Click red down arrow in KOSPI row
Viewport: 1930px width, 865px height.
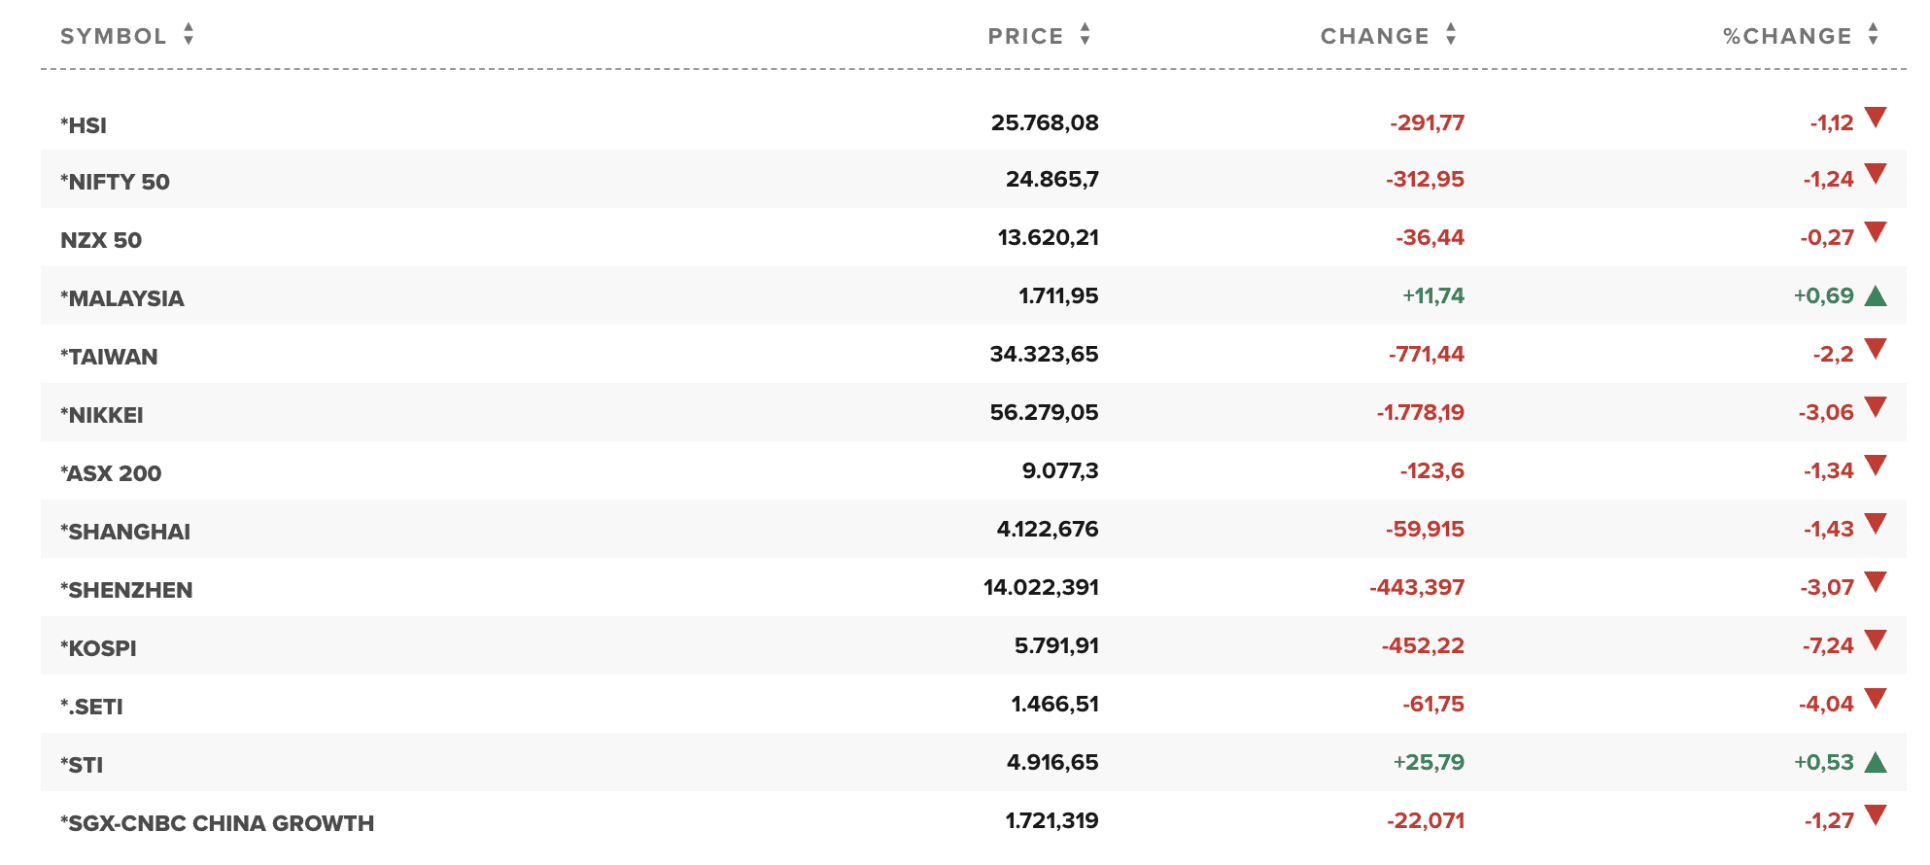(1876, 641)
